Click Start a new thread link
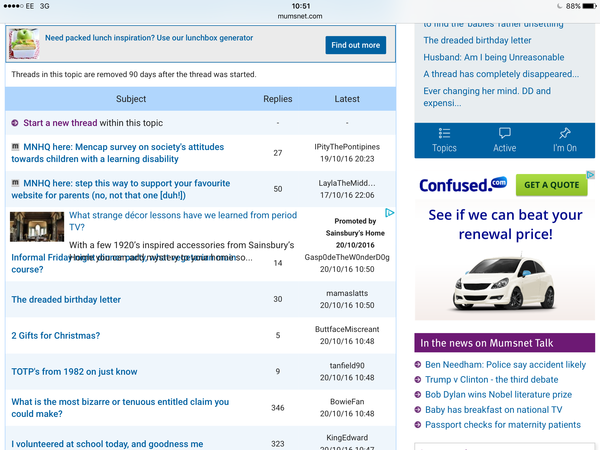This screenshot has height=450, width=600. 60,123
